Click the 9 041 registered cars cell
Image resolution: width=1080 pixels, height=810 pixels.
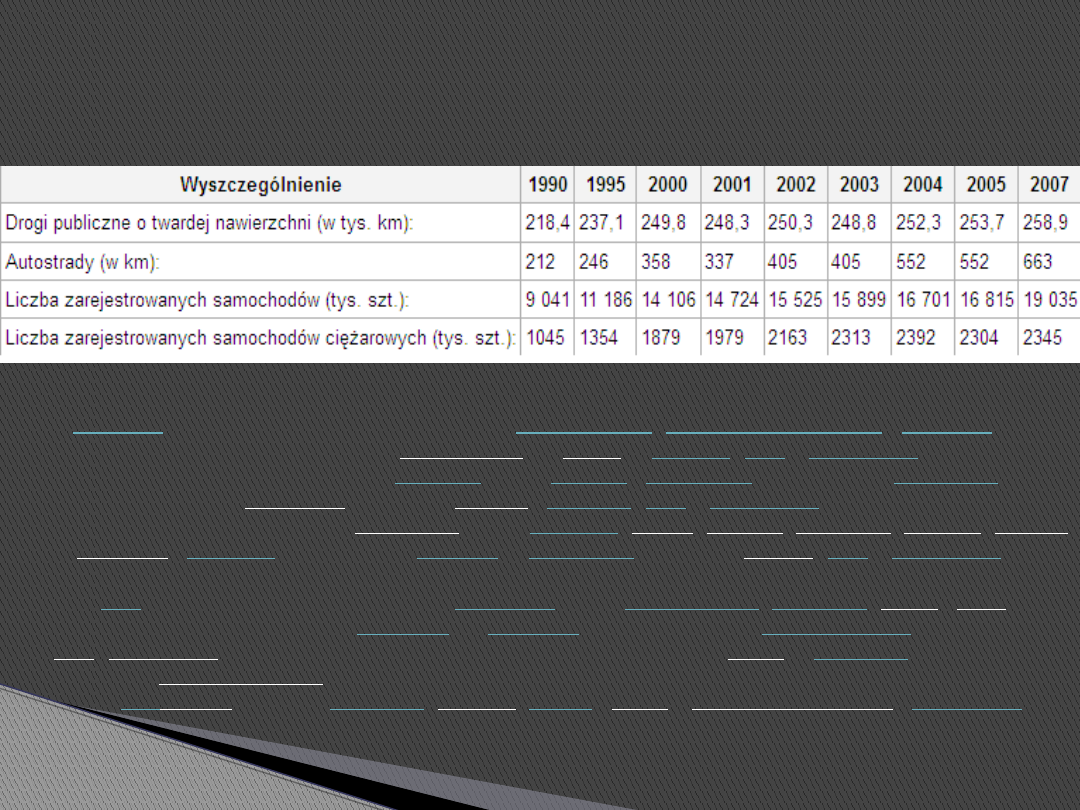tap(547, 300)
